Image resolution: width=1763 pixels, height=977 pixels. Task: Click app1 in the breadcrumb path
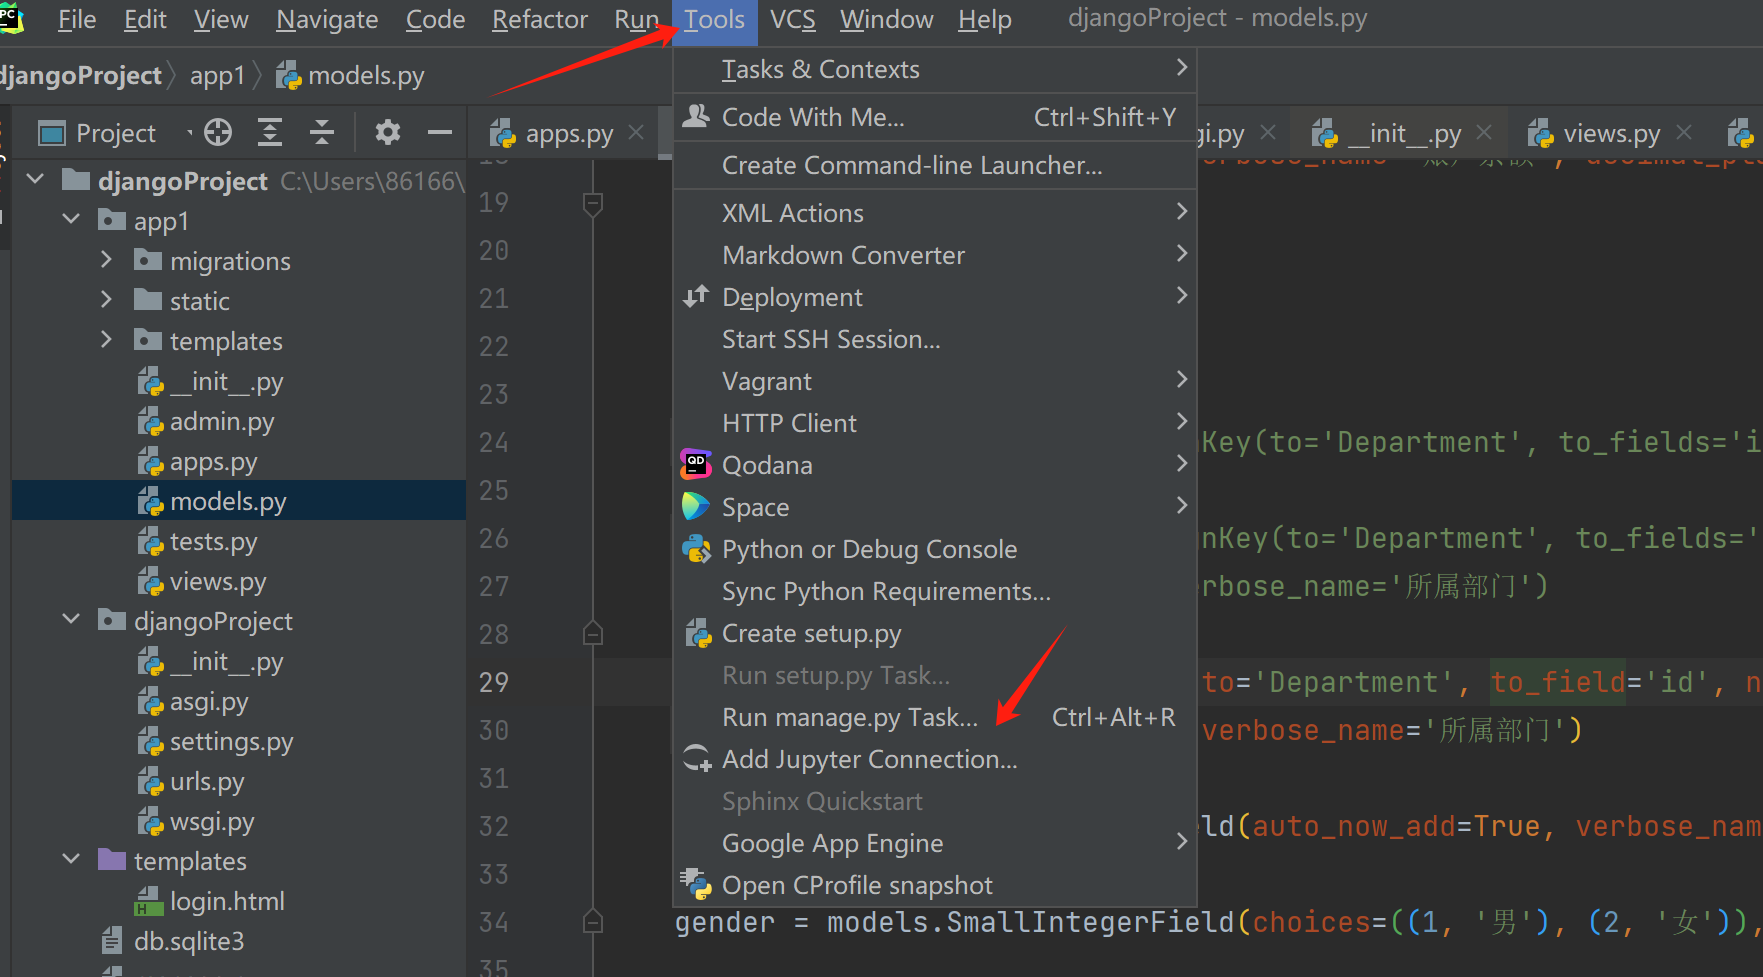pyautogui.click(x=217, y=76)
